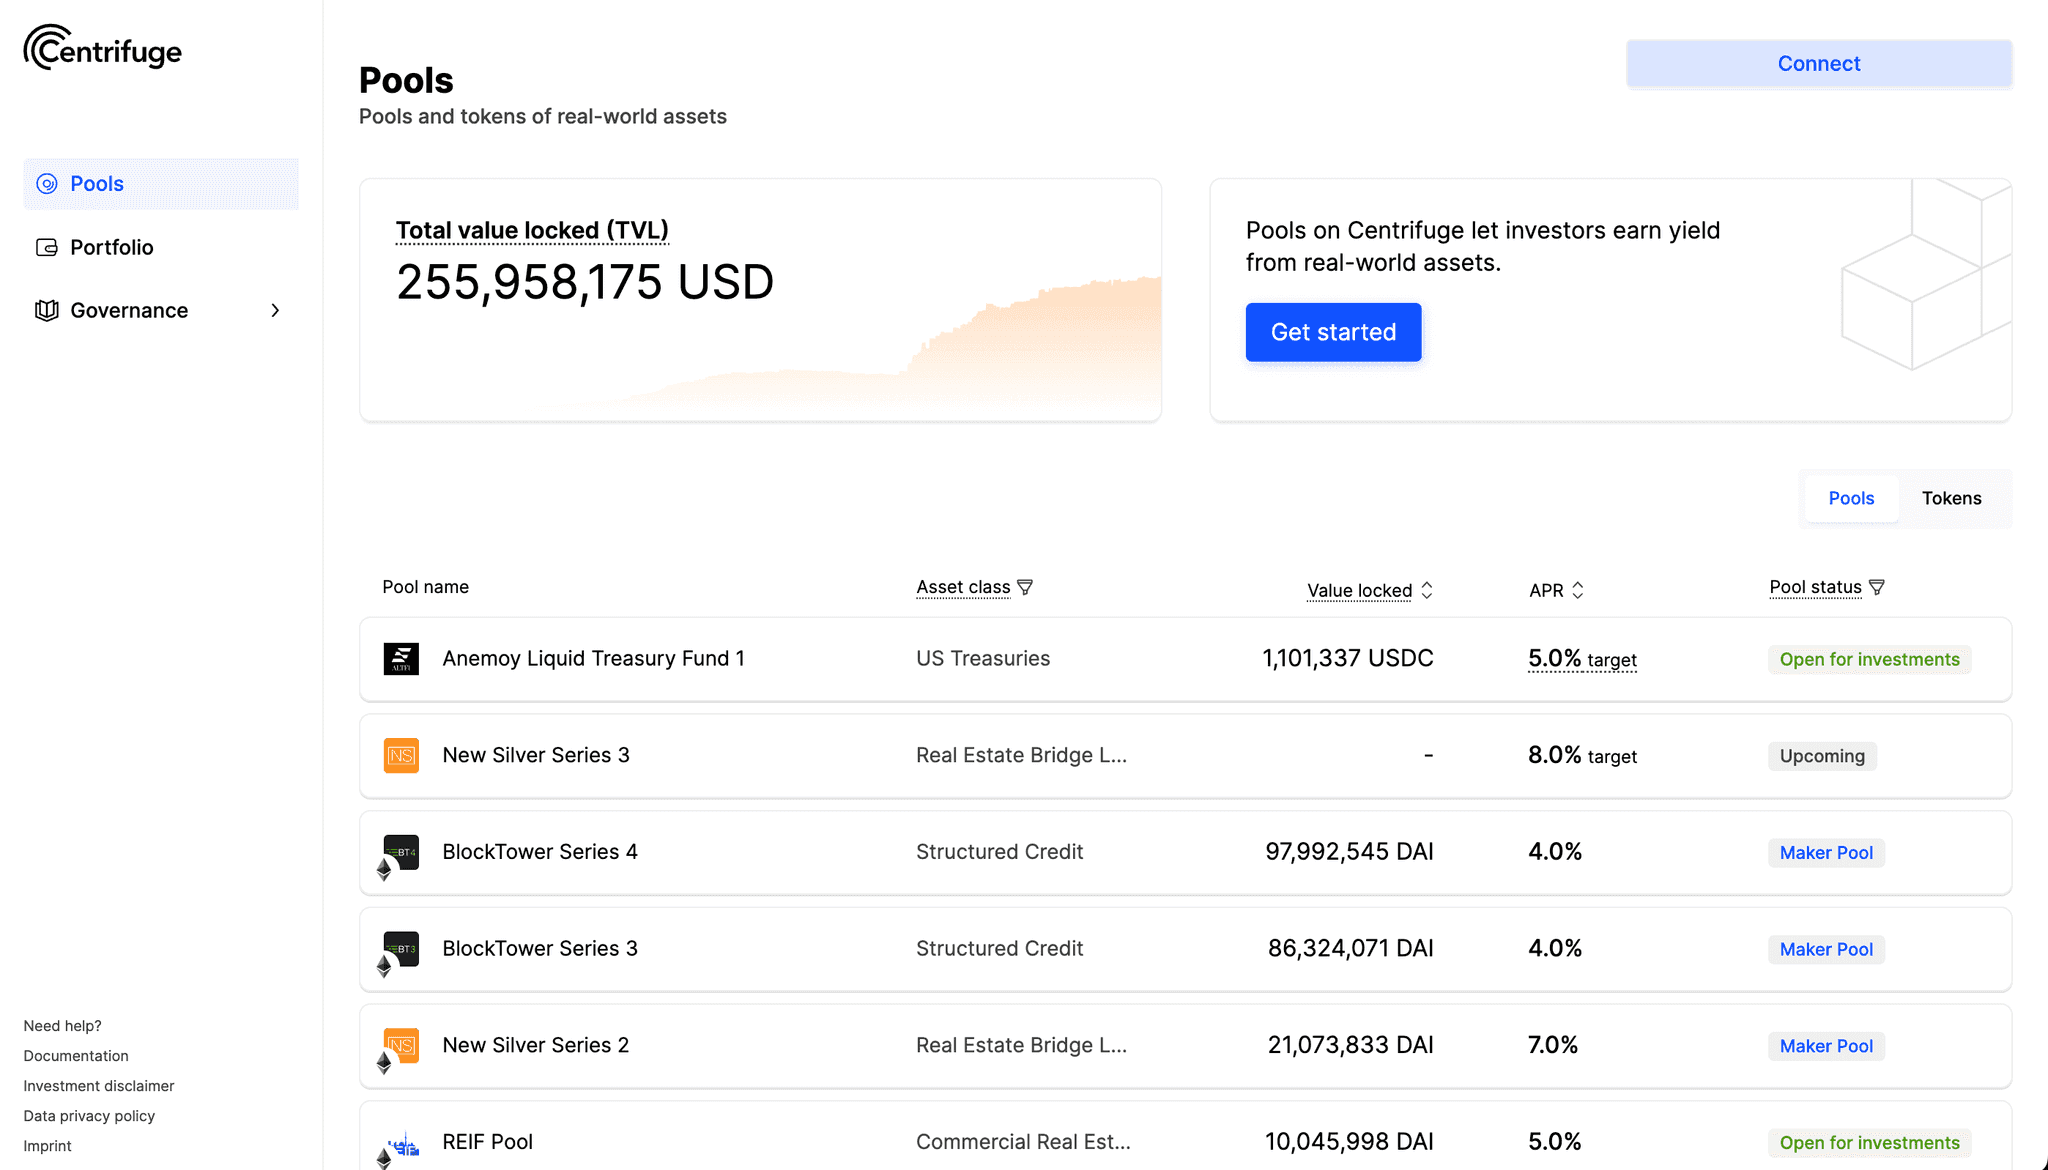Sort pools by APR arrows
The width and height of the screenshot is (2048, 1170).
click(x=1578, y=590)
